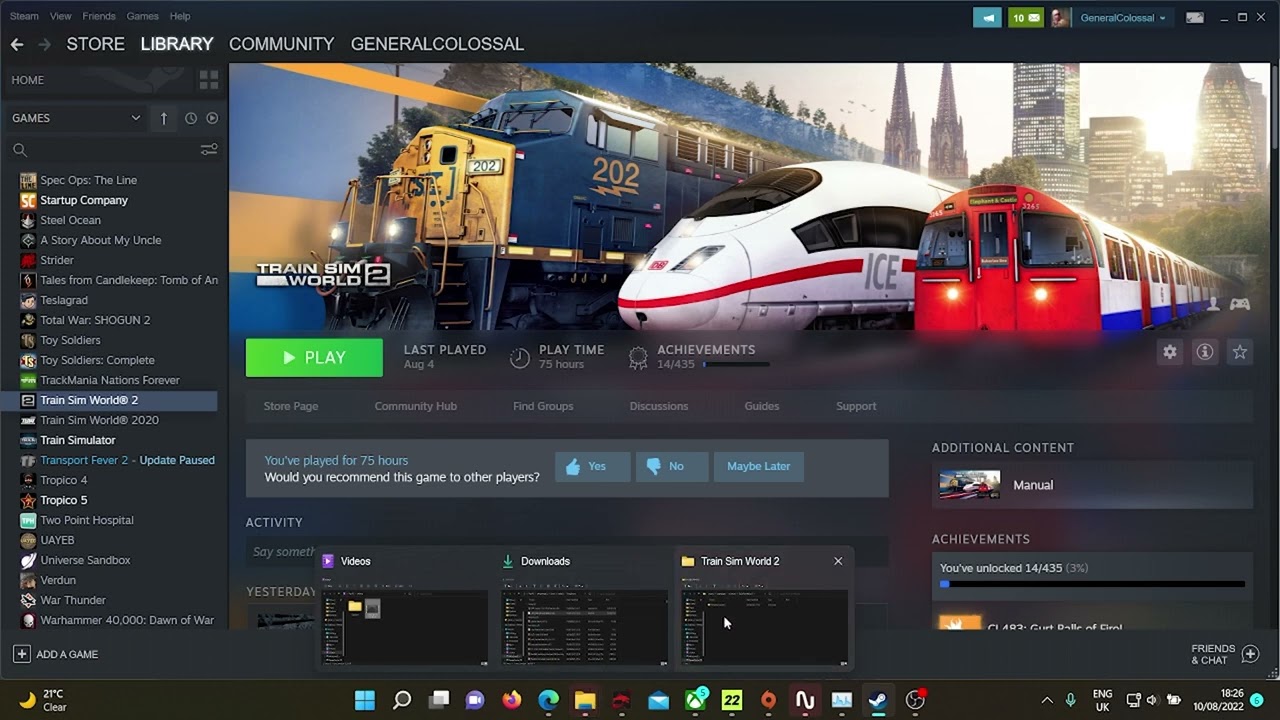This screenshot has width=1280, height=720.
Task: Open the Discussions link
Action: coord(659,406)
